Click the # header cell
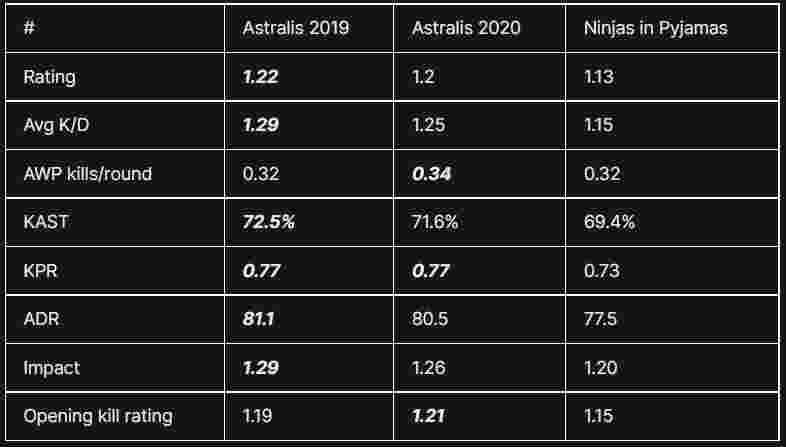 click(x=30, y=28)
